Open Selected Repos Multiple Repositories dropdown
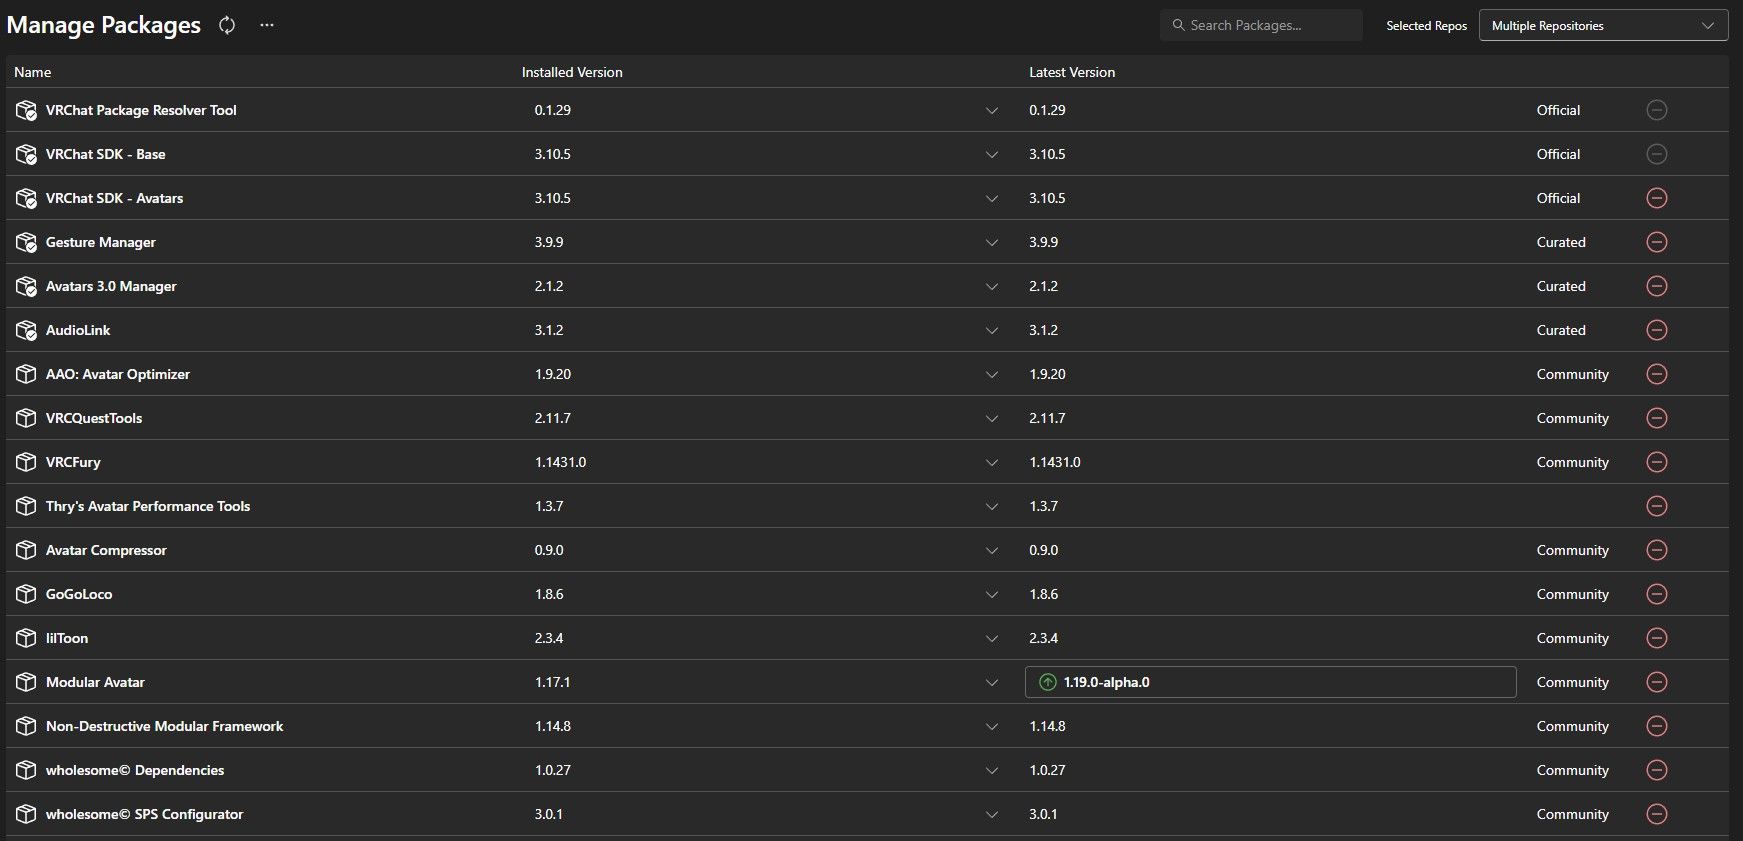This screenshot has width=1743, height=841. point(1603,26)
